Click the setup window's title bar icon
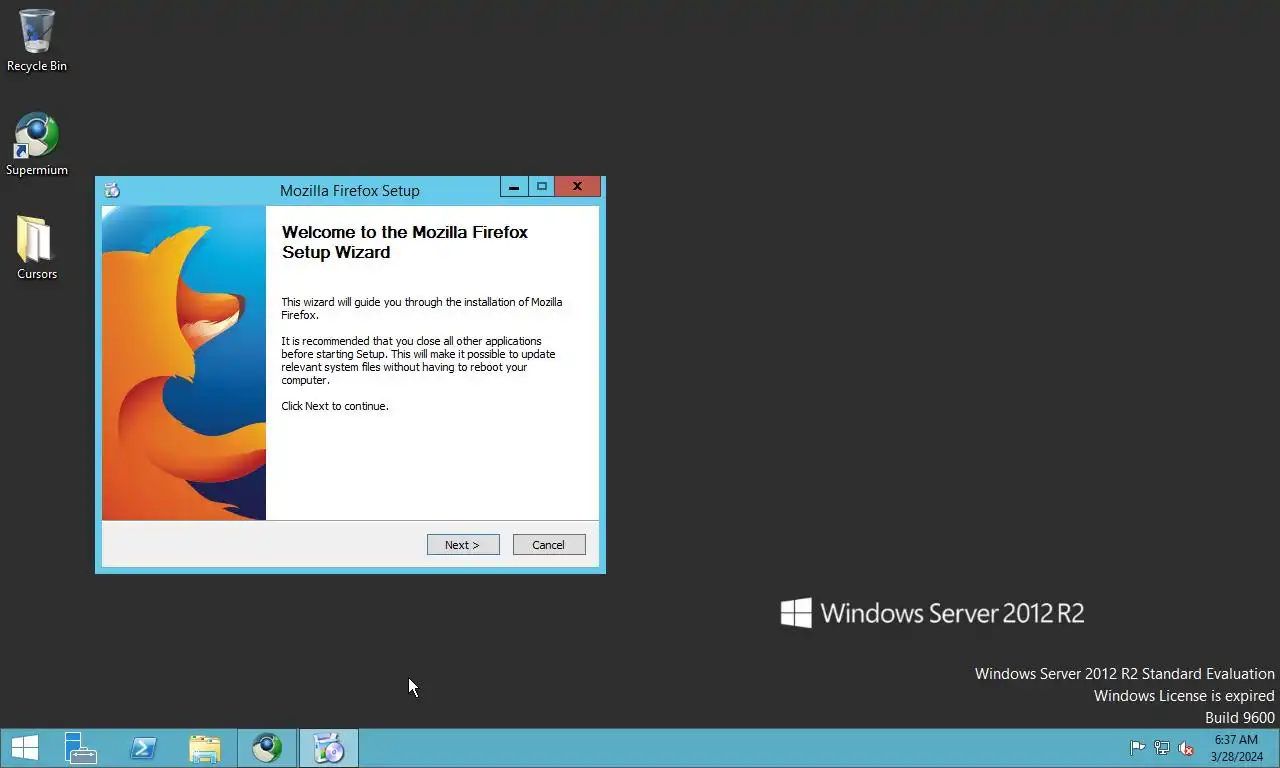This screenshot has height=768, width=1280. click(x=112, y=190)
